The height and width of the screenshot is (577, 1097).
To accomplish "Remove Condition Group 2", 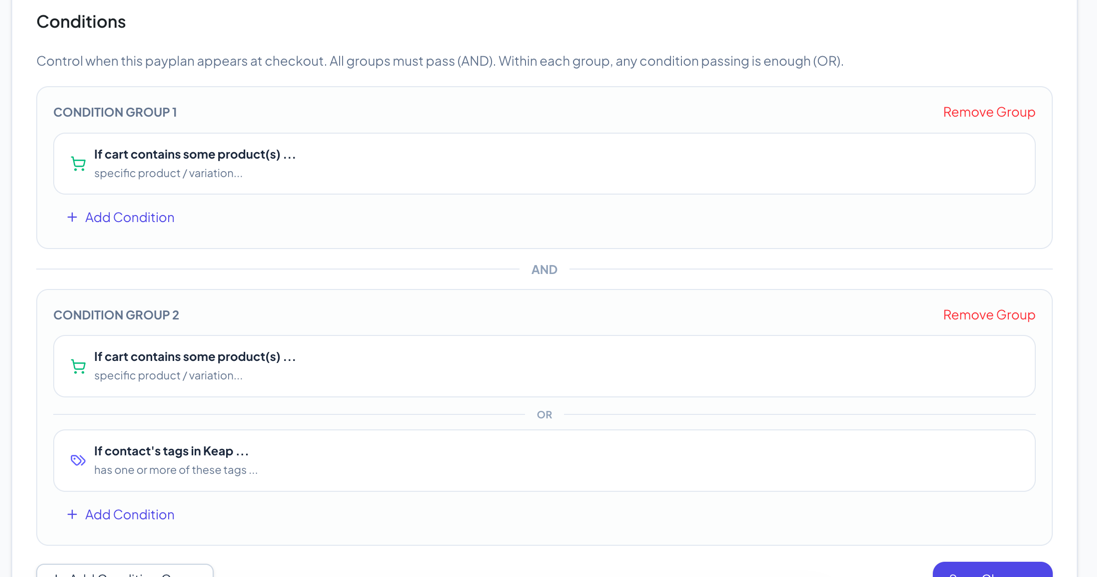I will [x=988, y=314].
